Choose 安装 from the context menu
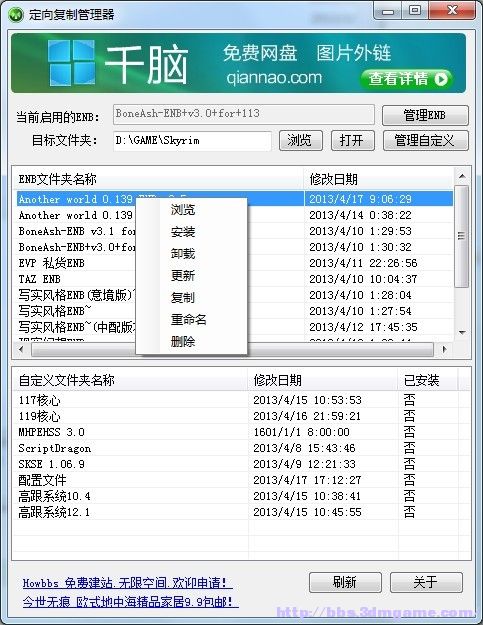 [183, 232]
